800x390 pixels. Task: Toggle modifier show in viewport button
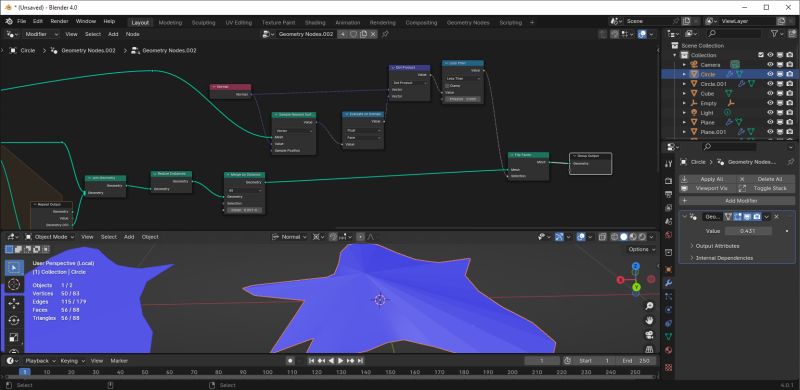[x=747, y=216]
